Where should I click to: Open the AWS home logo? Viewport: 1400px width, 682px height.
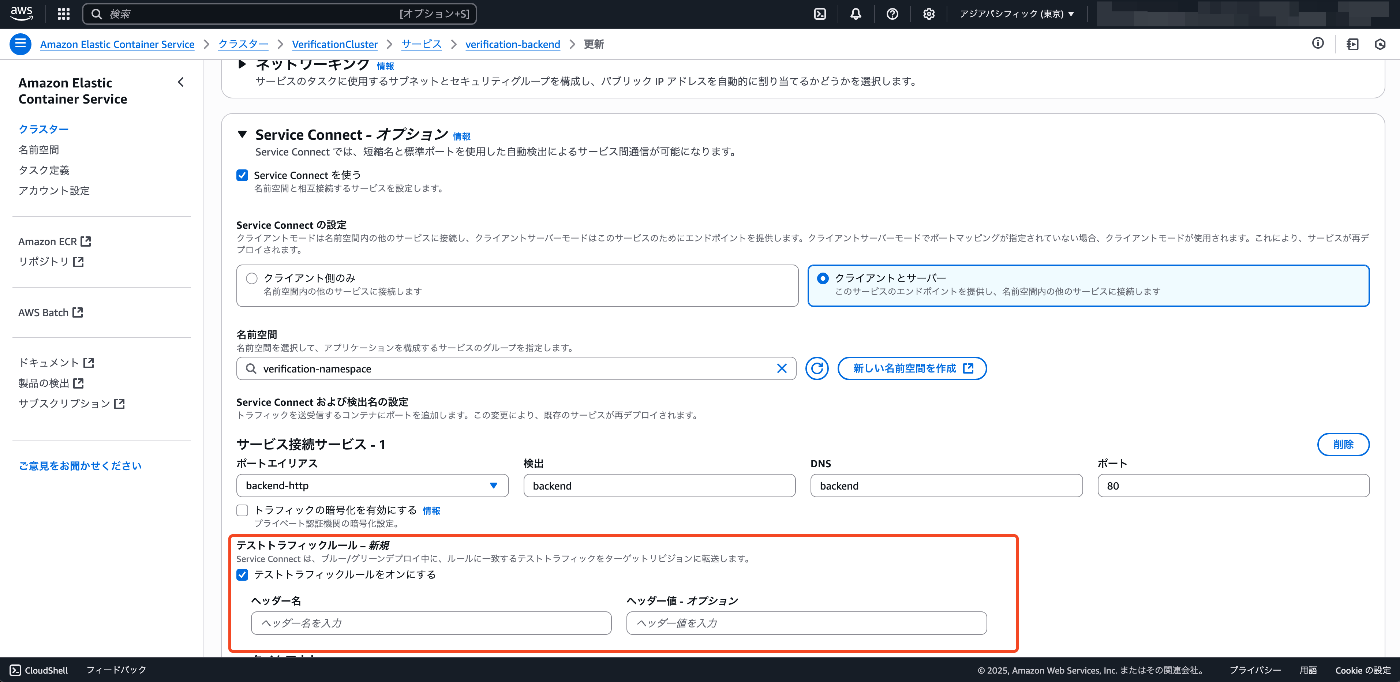tap(23, 14)
